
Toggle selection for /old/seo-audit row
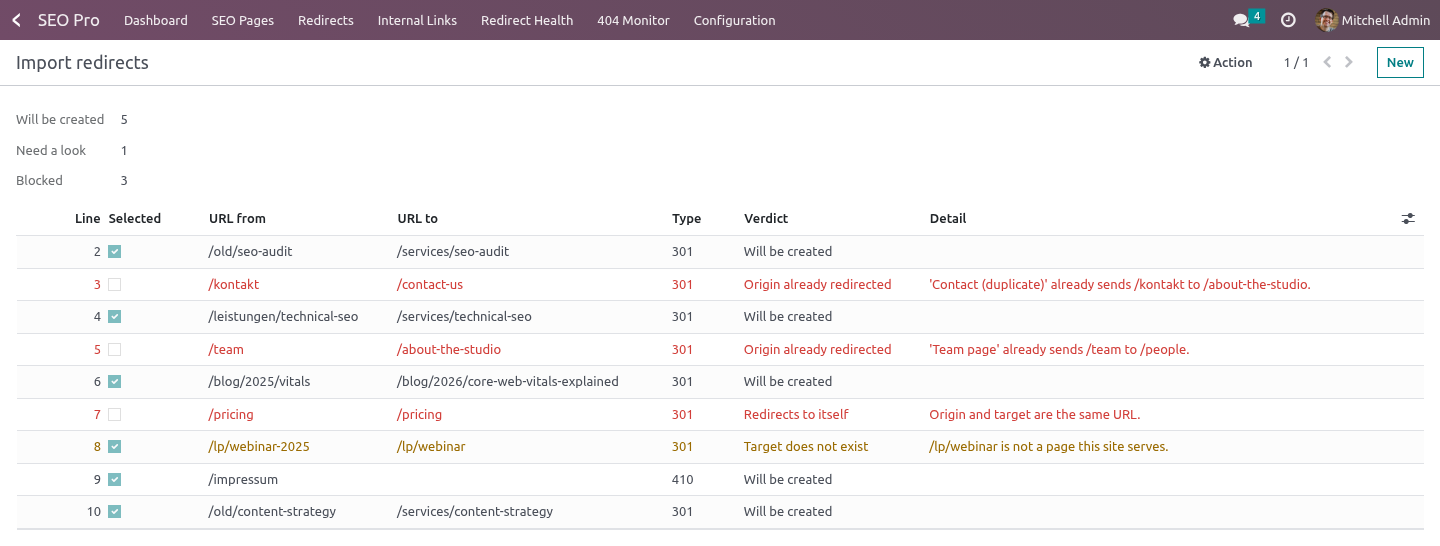(115, 252)
